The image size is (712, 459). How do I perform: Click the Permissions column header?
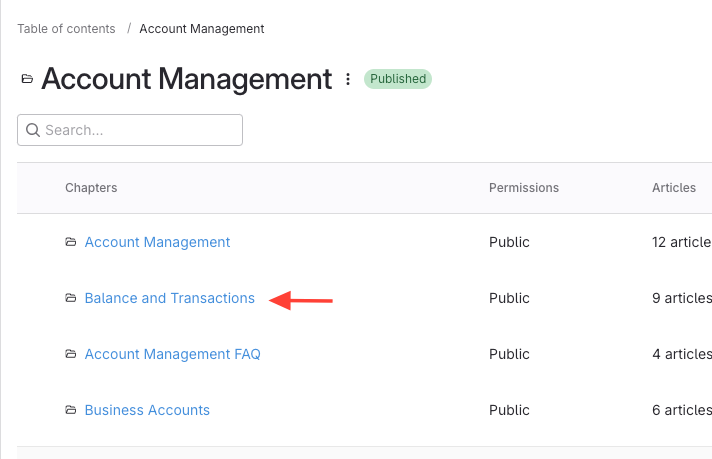point(523,188)
